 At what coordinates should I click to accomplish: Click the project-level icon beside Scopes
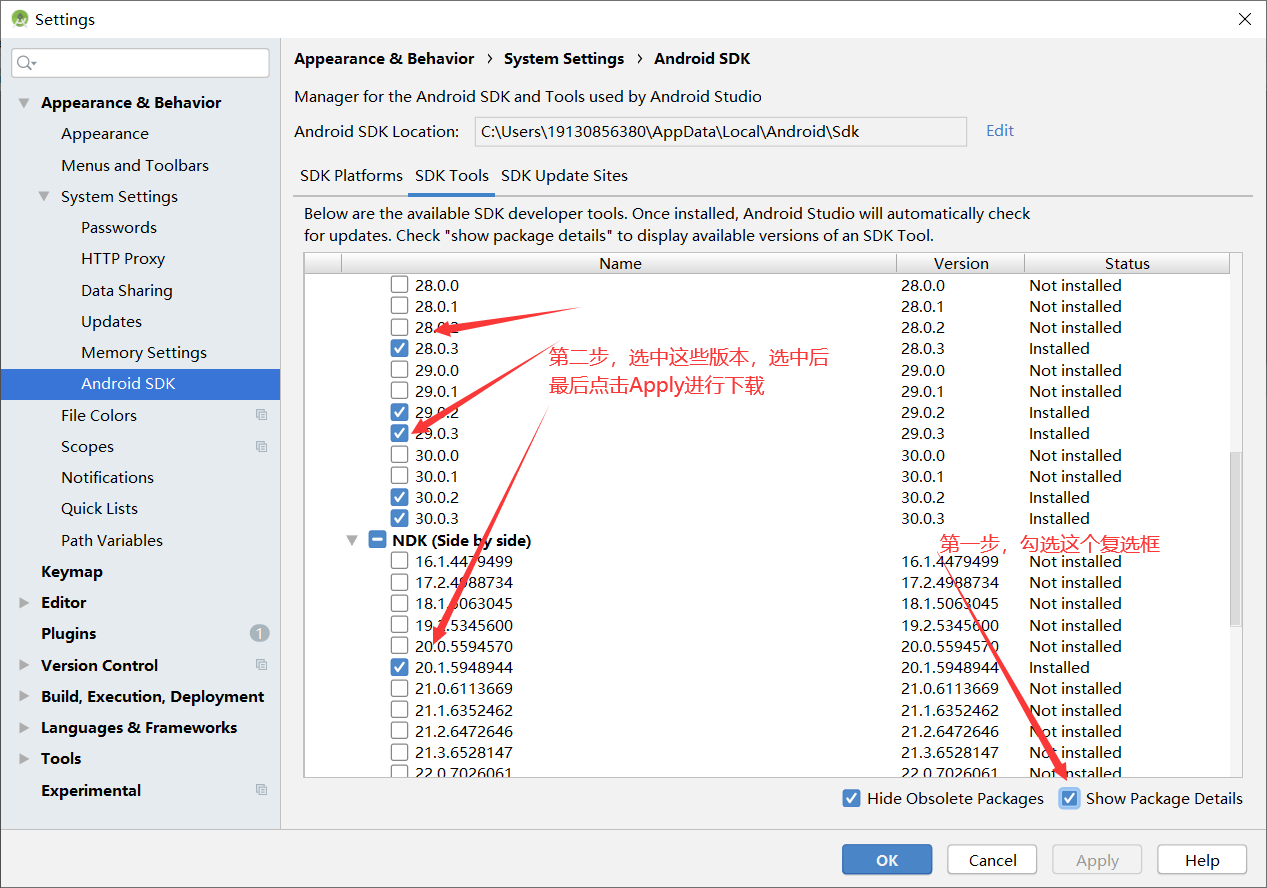click(x=261, y=446)
